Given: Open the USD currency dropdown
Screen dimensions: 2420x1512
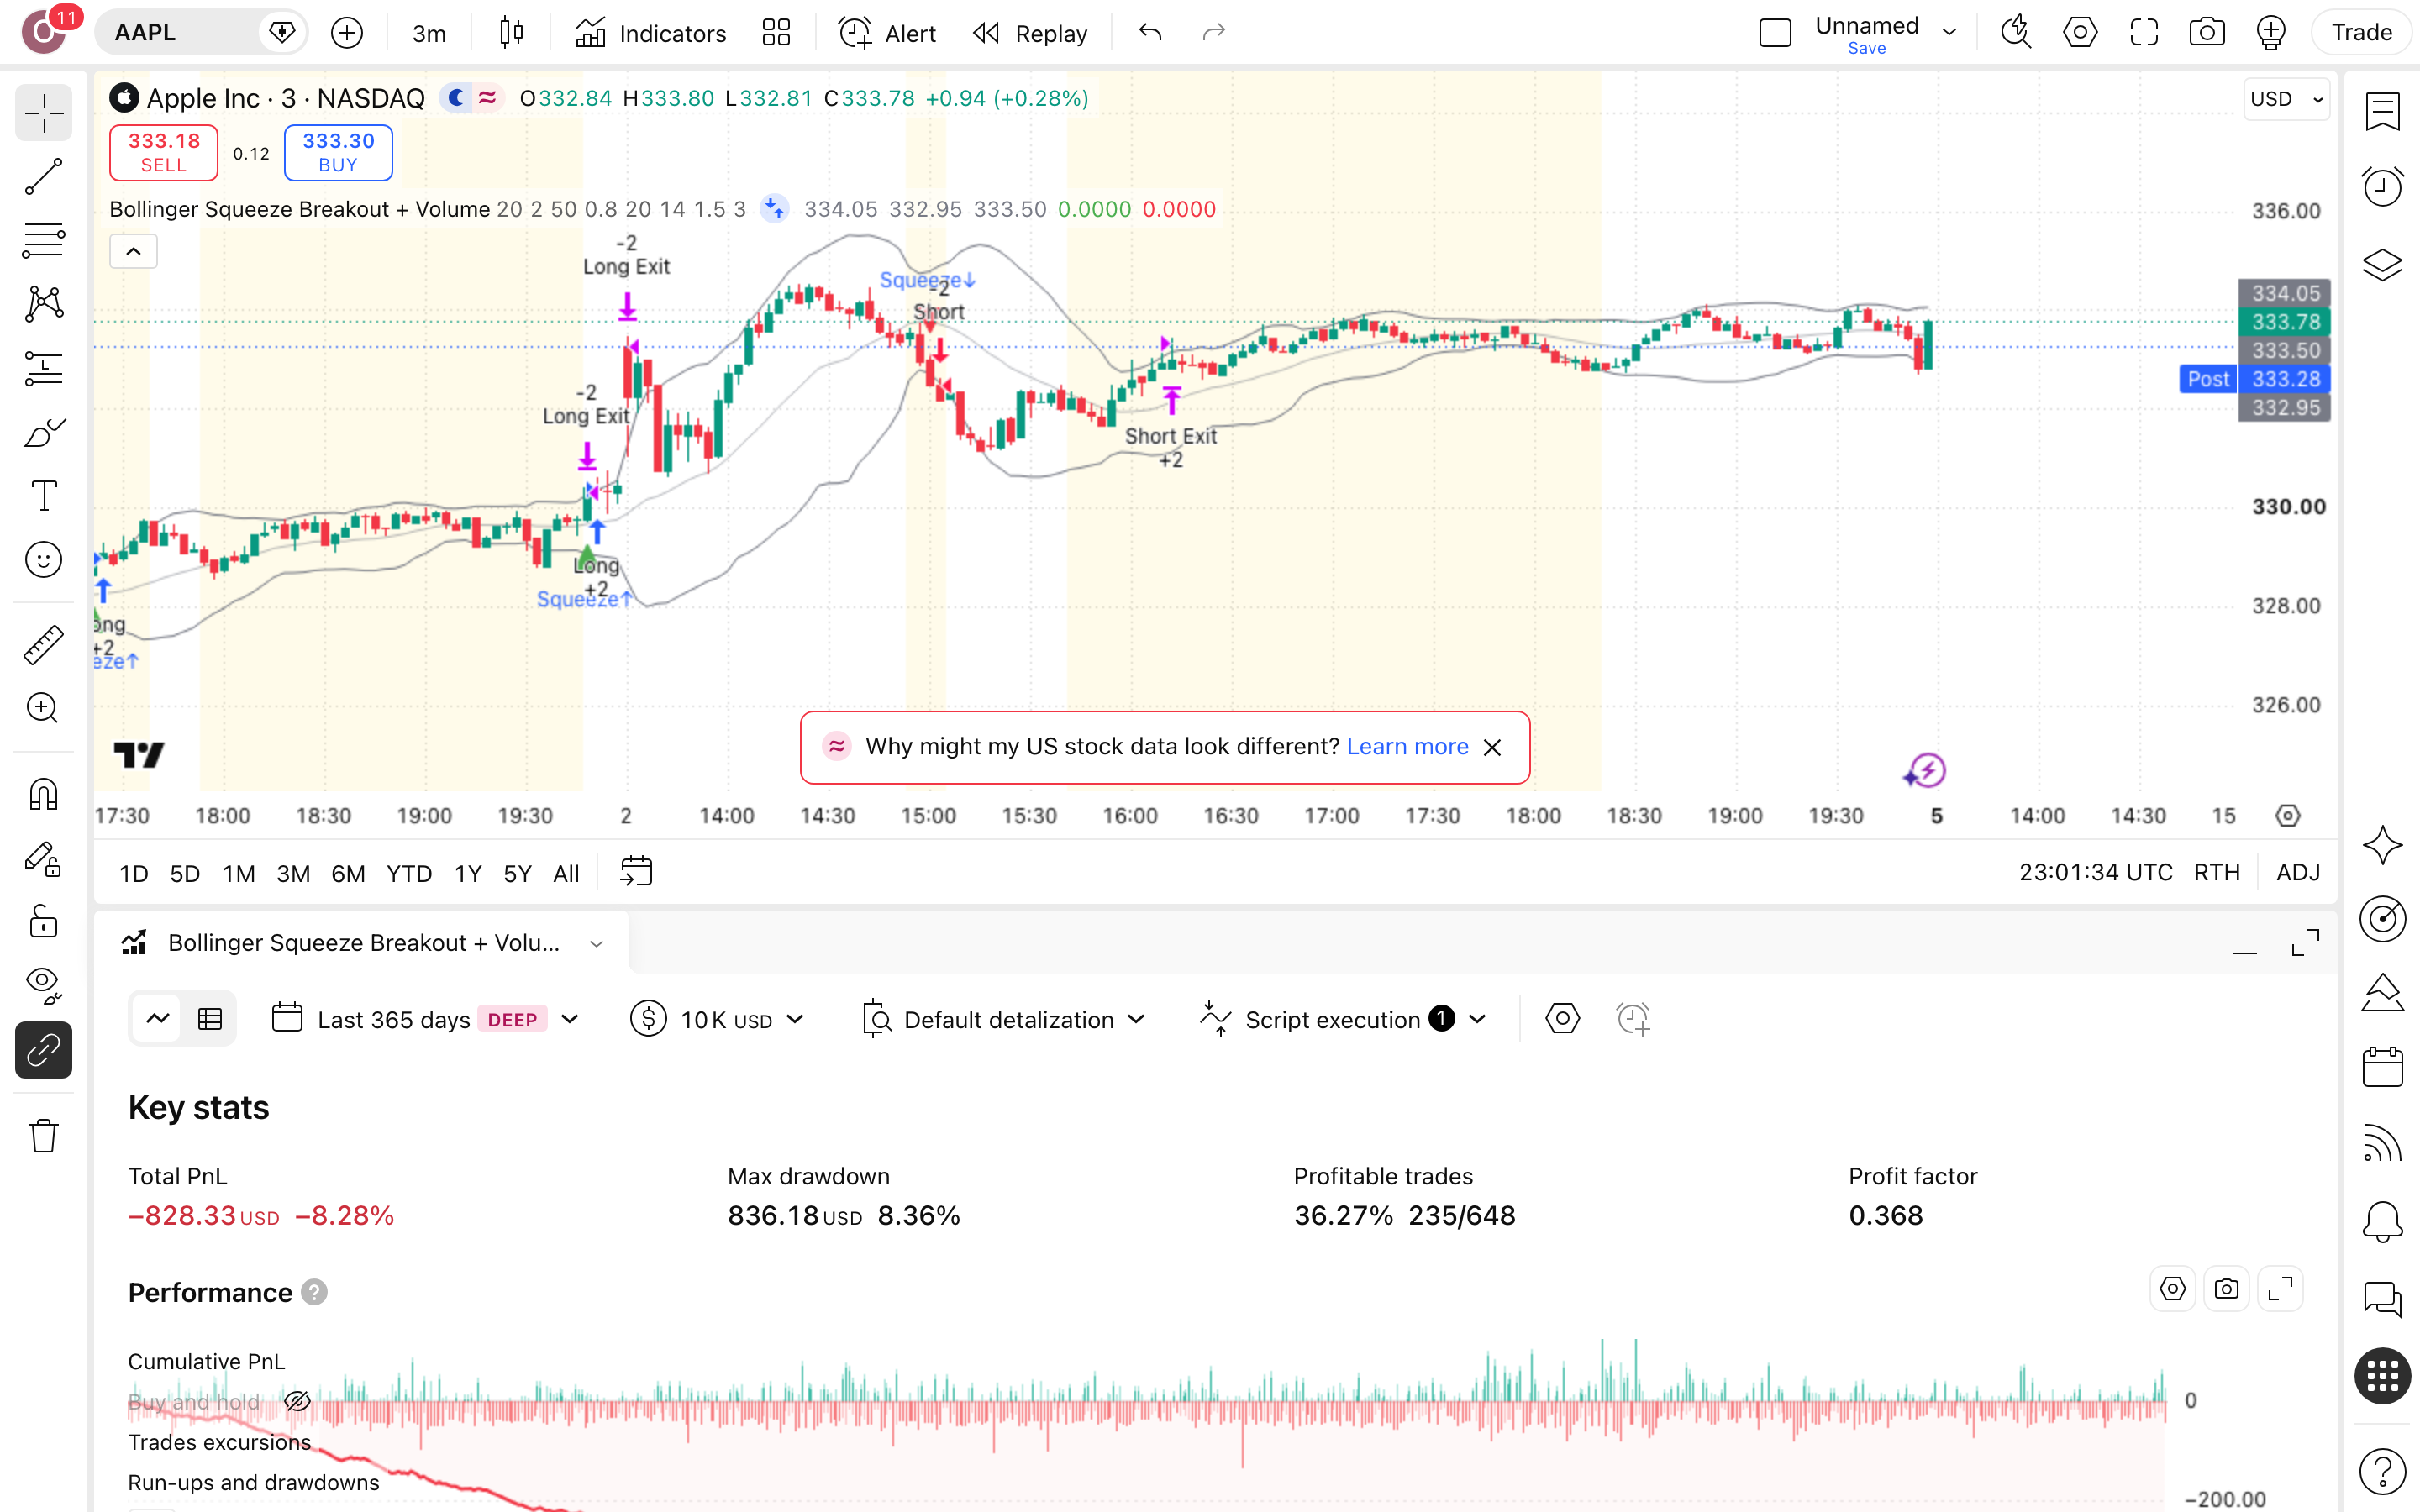Looking at the screenshot, I should click(x=2286, y=99).
